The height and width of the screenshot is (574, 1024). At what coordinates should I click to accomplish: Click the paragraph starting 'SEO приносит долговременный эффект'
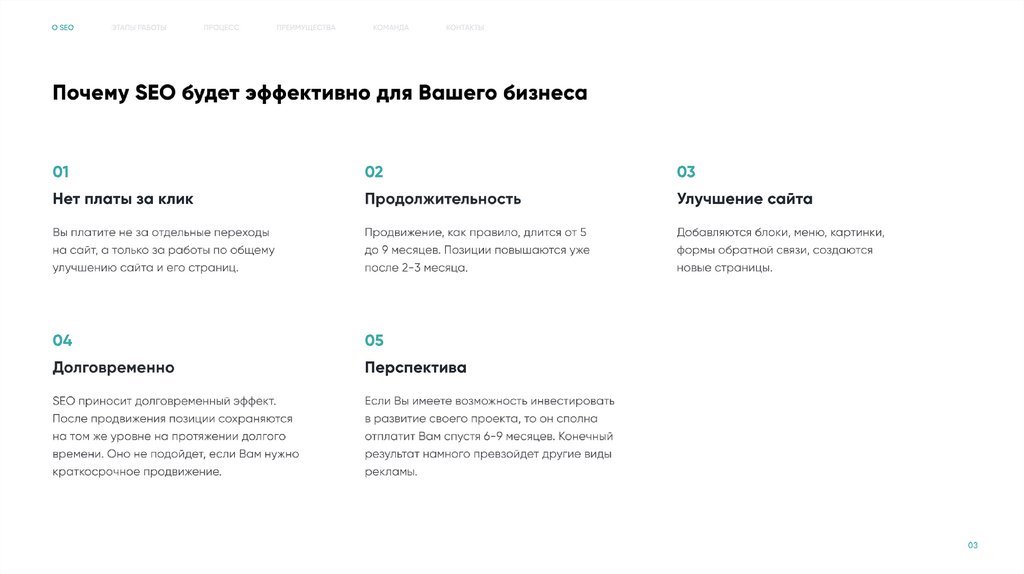(x=176, y=436)
